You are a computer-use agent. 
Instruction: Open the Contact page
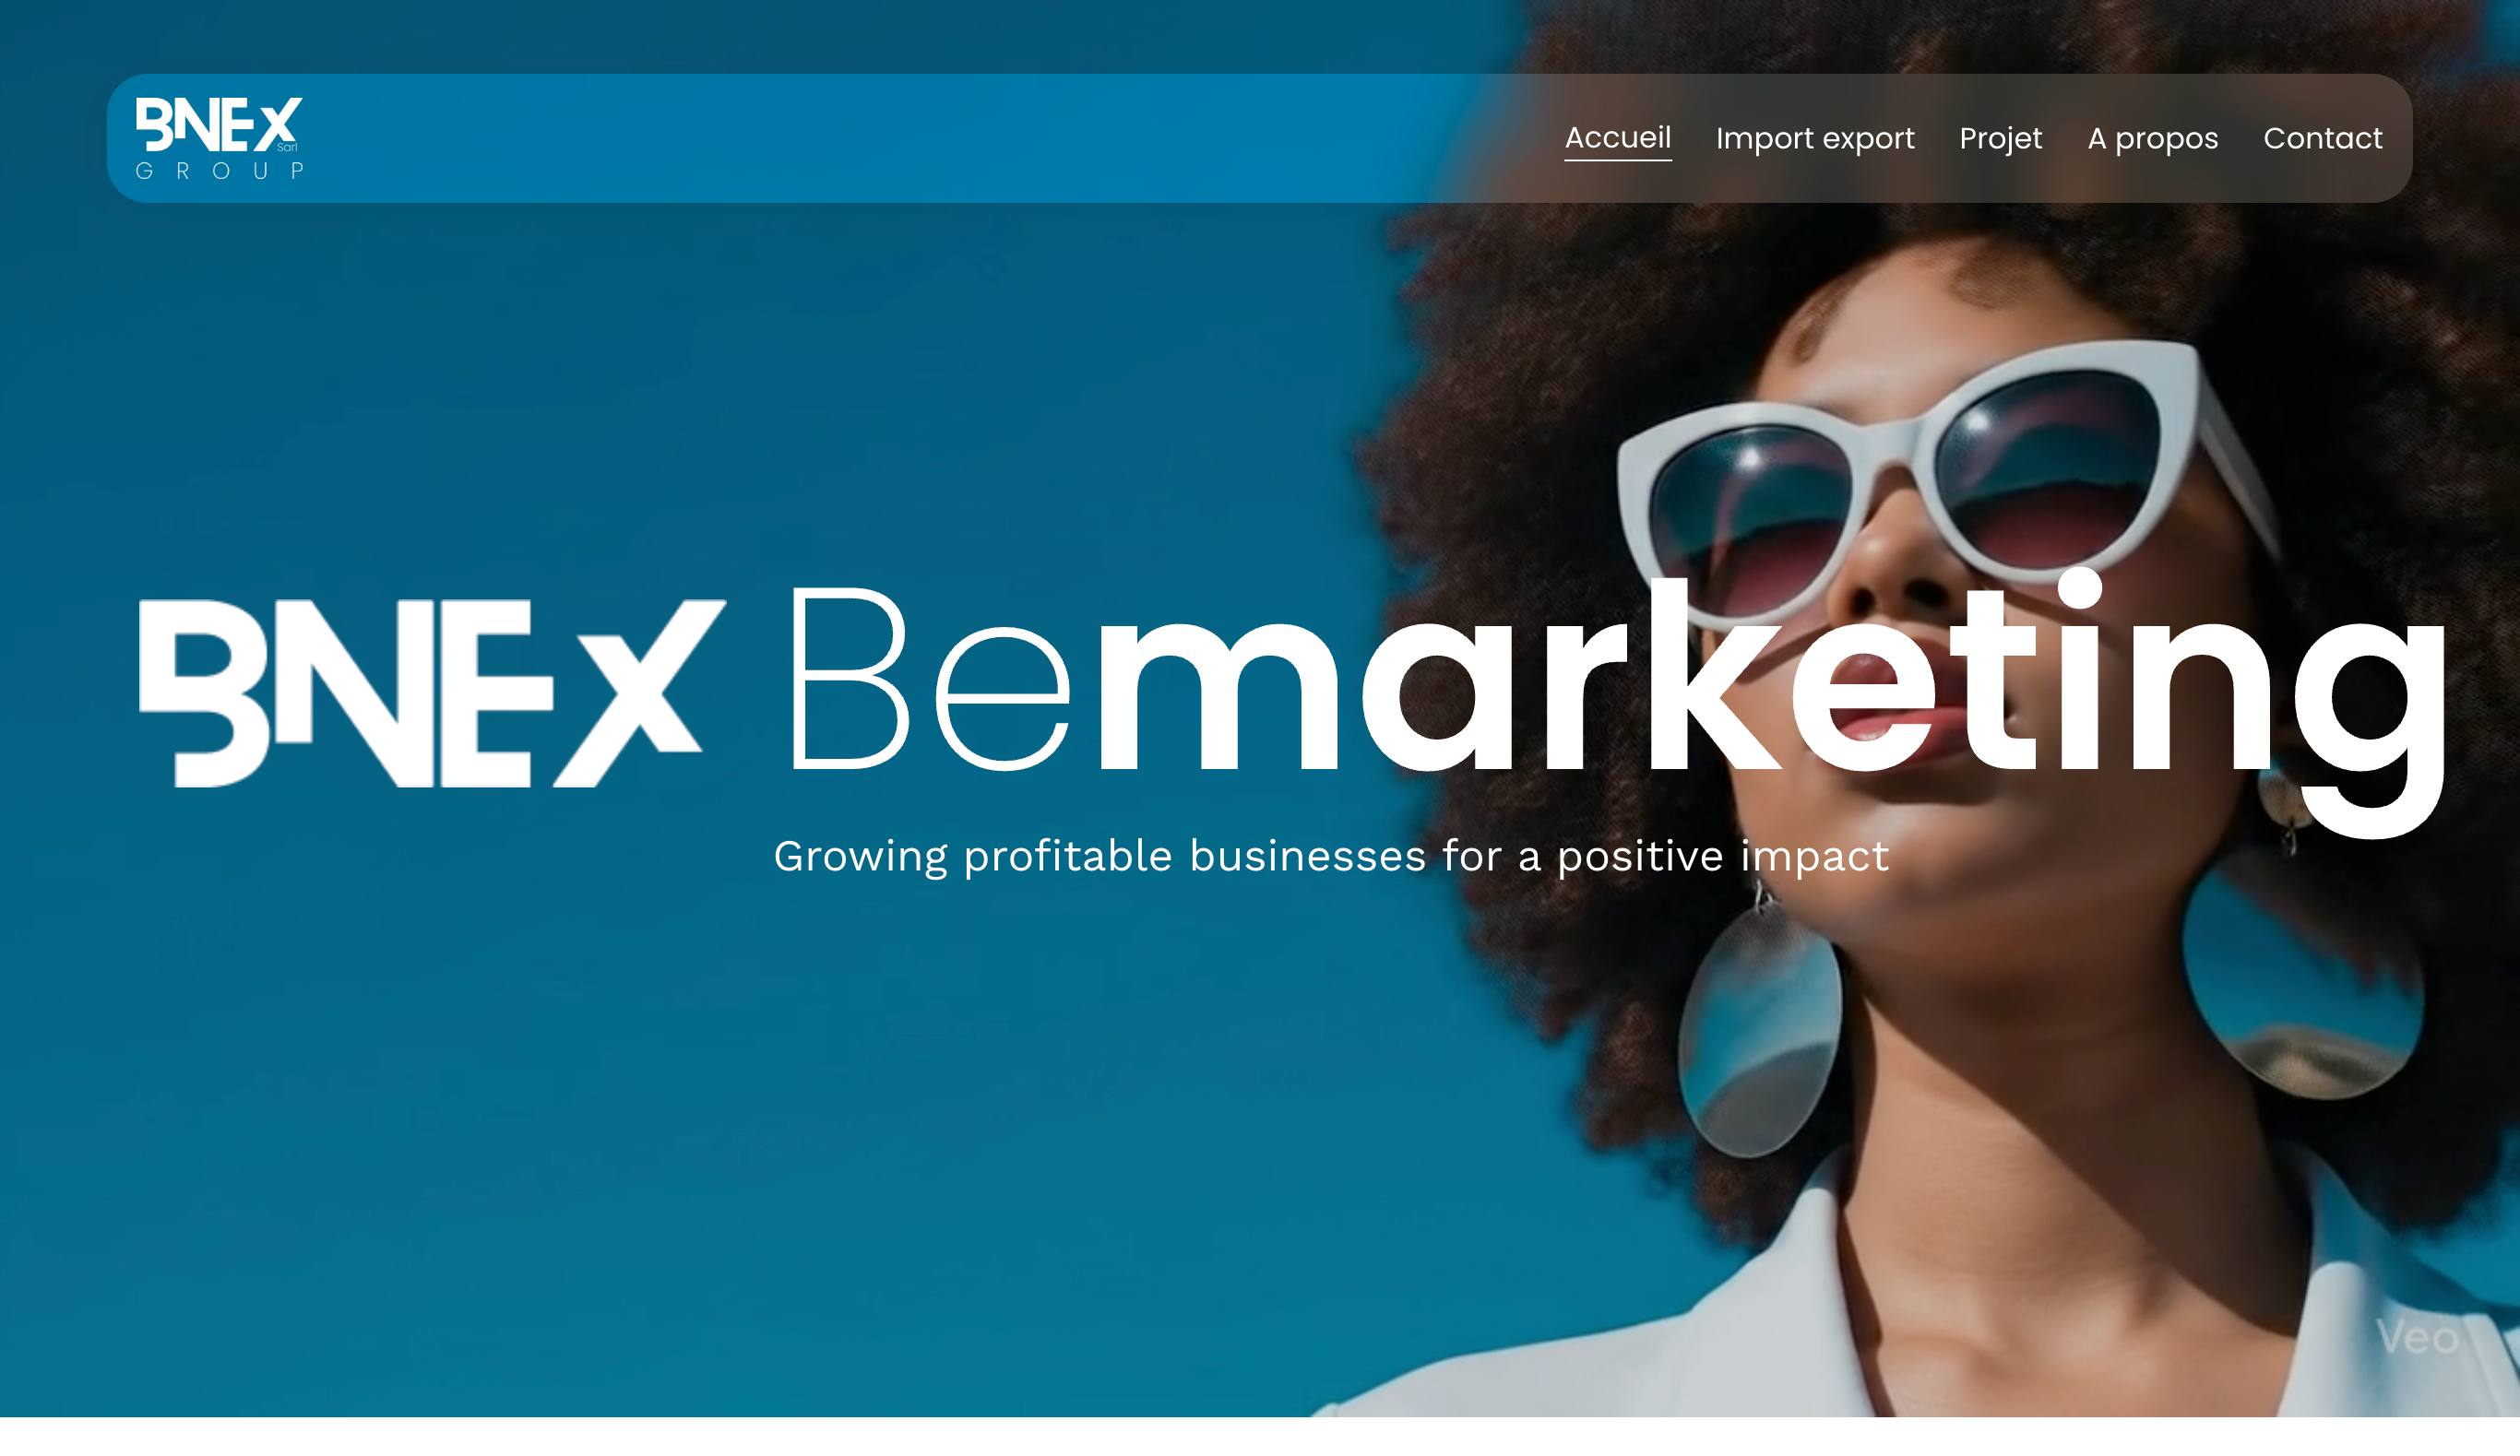point(2322,138)
